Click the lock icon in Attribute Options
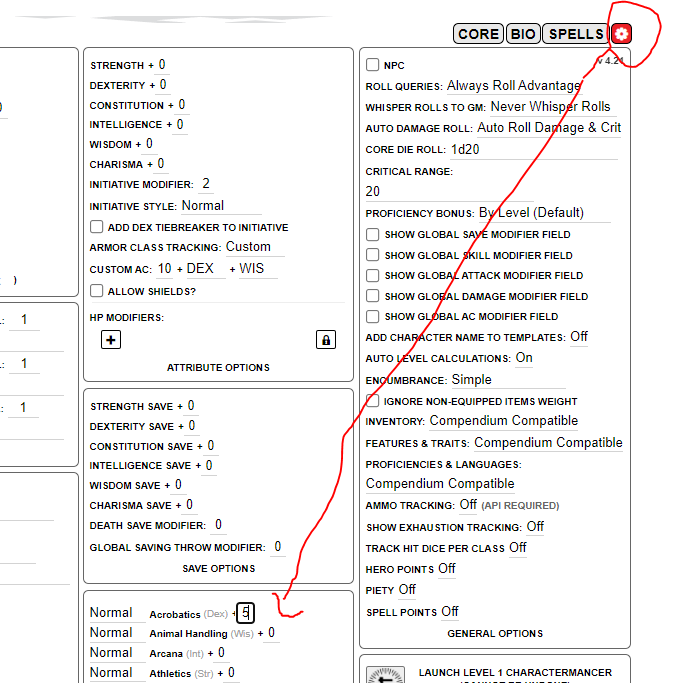 tap(325, 340)
